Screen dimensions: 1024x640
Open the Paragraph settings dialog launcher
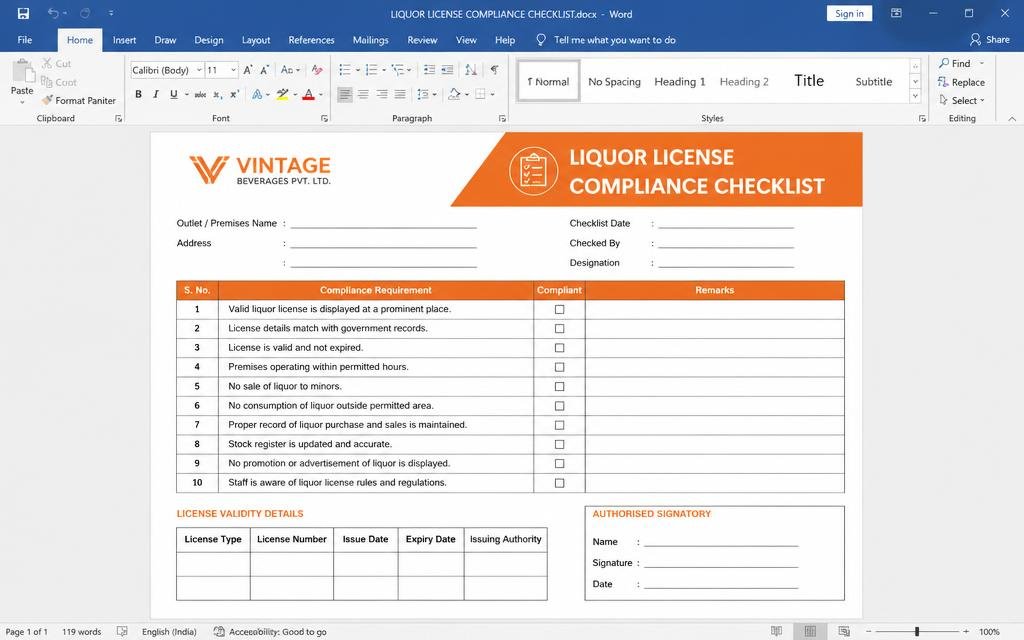[x=502, y=118]
